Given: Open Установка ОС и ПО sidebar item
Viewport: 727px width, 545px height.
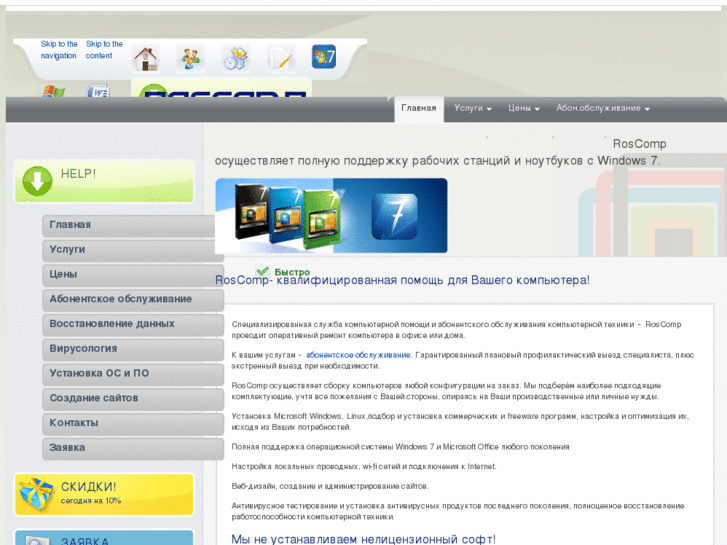Looking at the screenshot, I should [x=133, y=374].
